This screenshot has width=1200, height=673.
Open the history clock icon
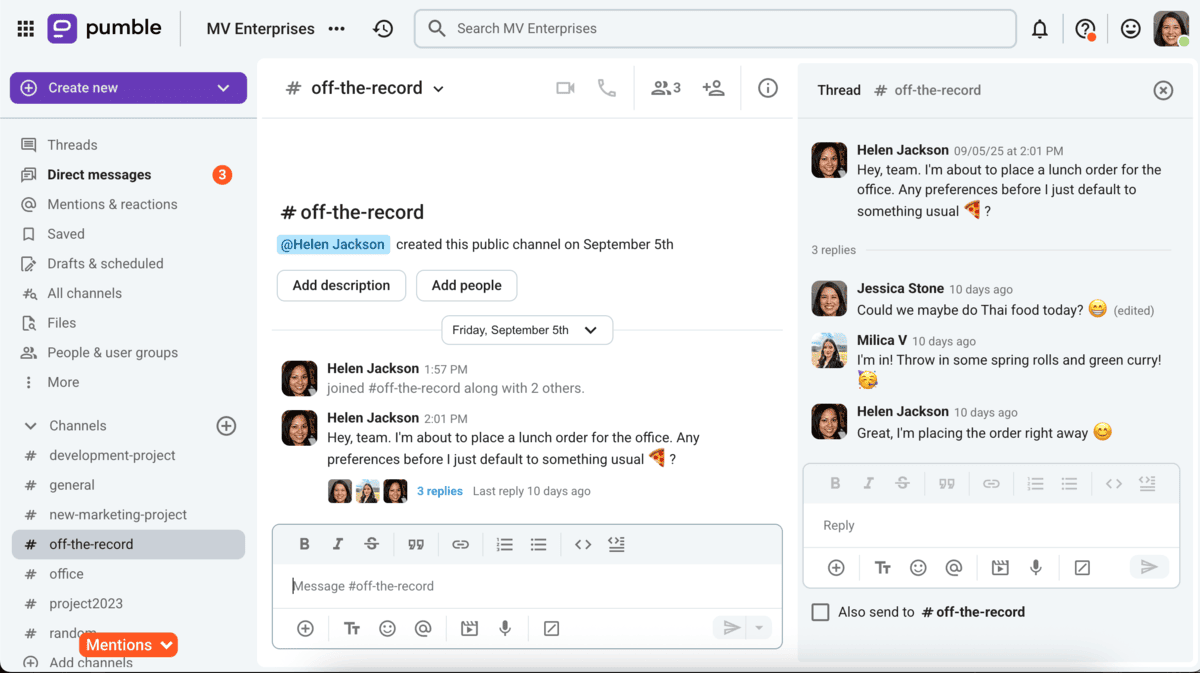tap(383, 29)
